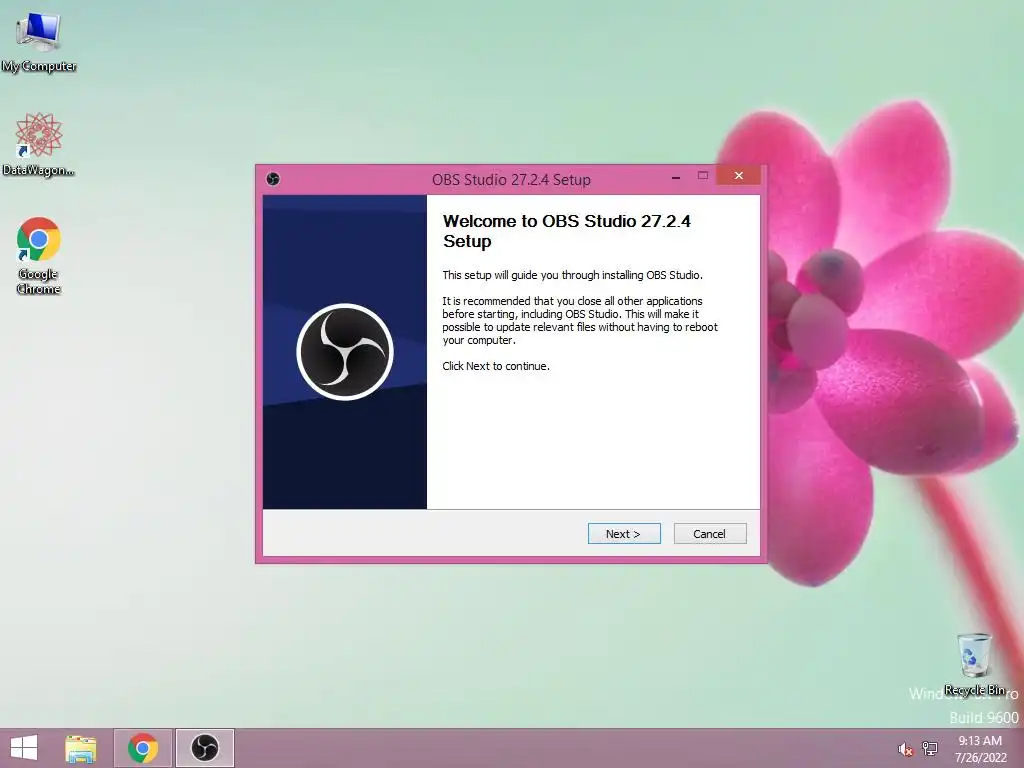Click 'This setup will guide you' sentence
This screenshot has width=1024, height=768.
[572, 276]
